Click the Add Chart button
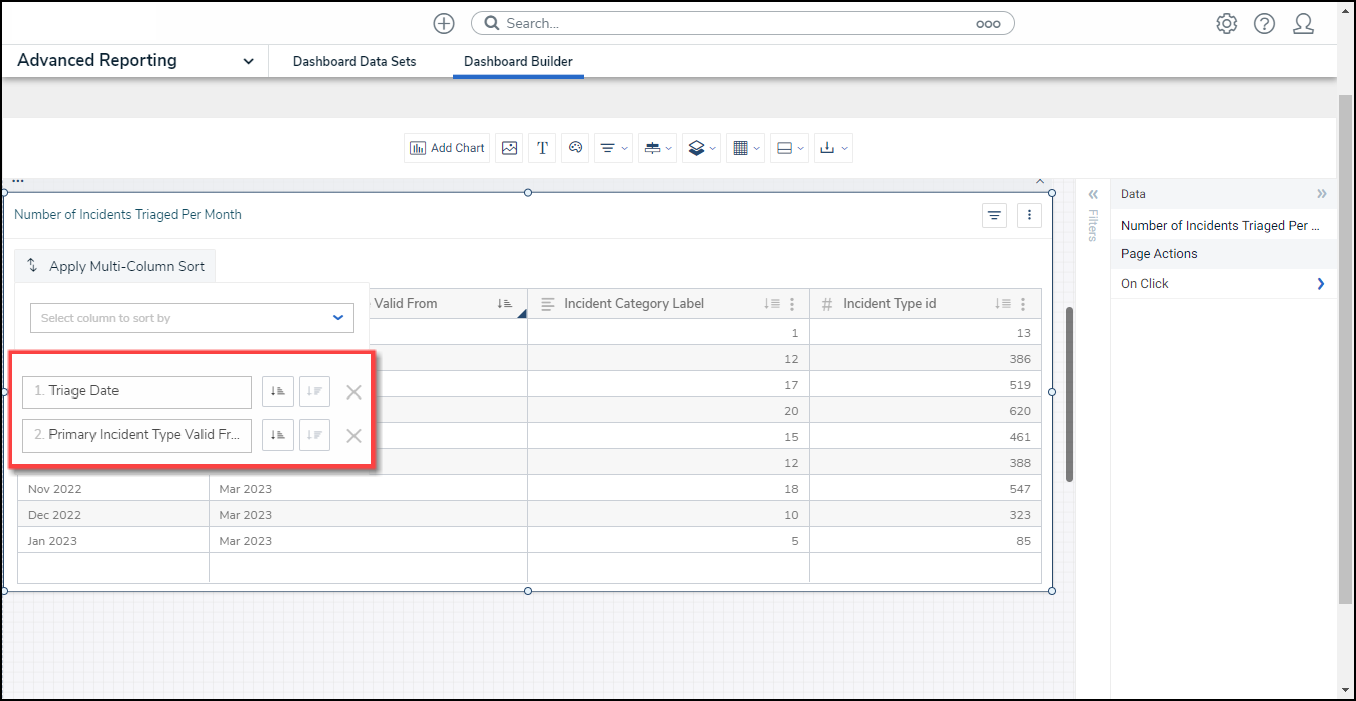 click(x=447, y=148)
